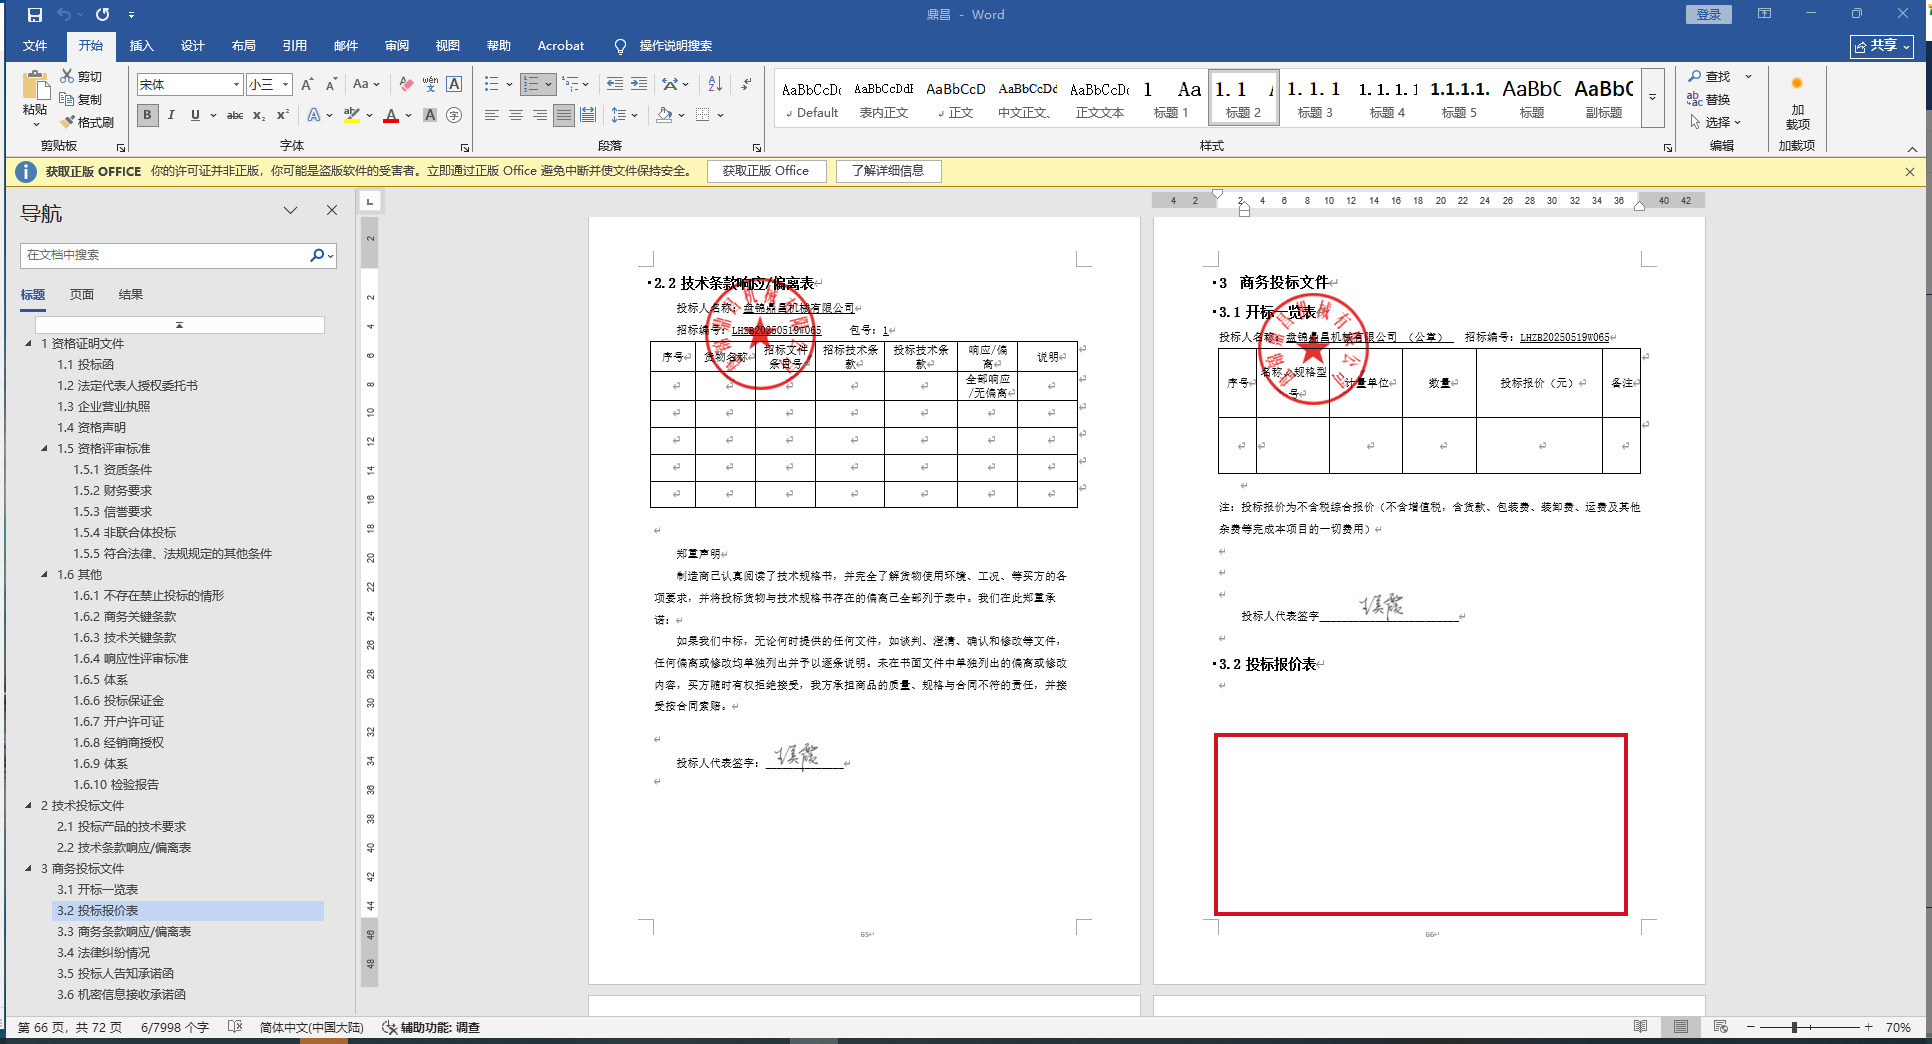Shrink the font size with the smaller A icon
Screen dimensions: 1932x1044
[x=331, y=84]
